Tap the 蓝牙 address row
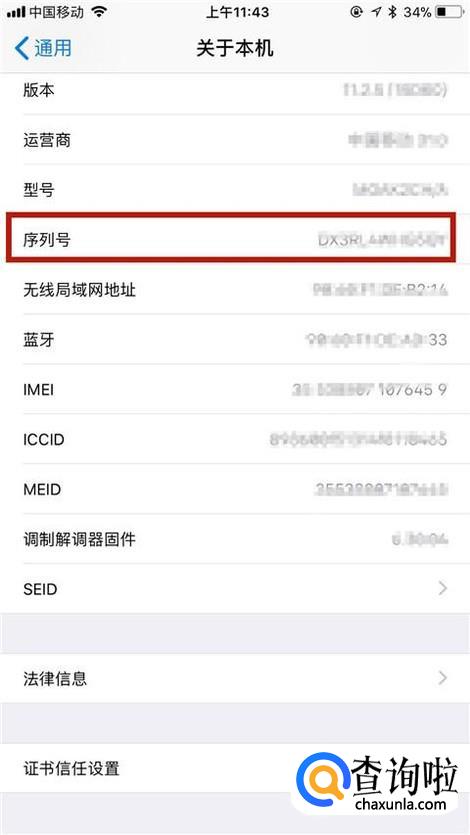 (x=235, y=339)
